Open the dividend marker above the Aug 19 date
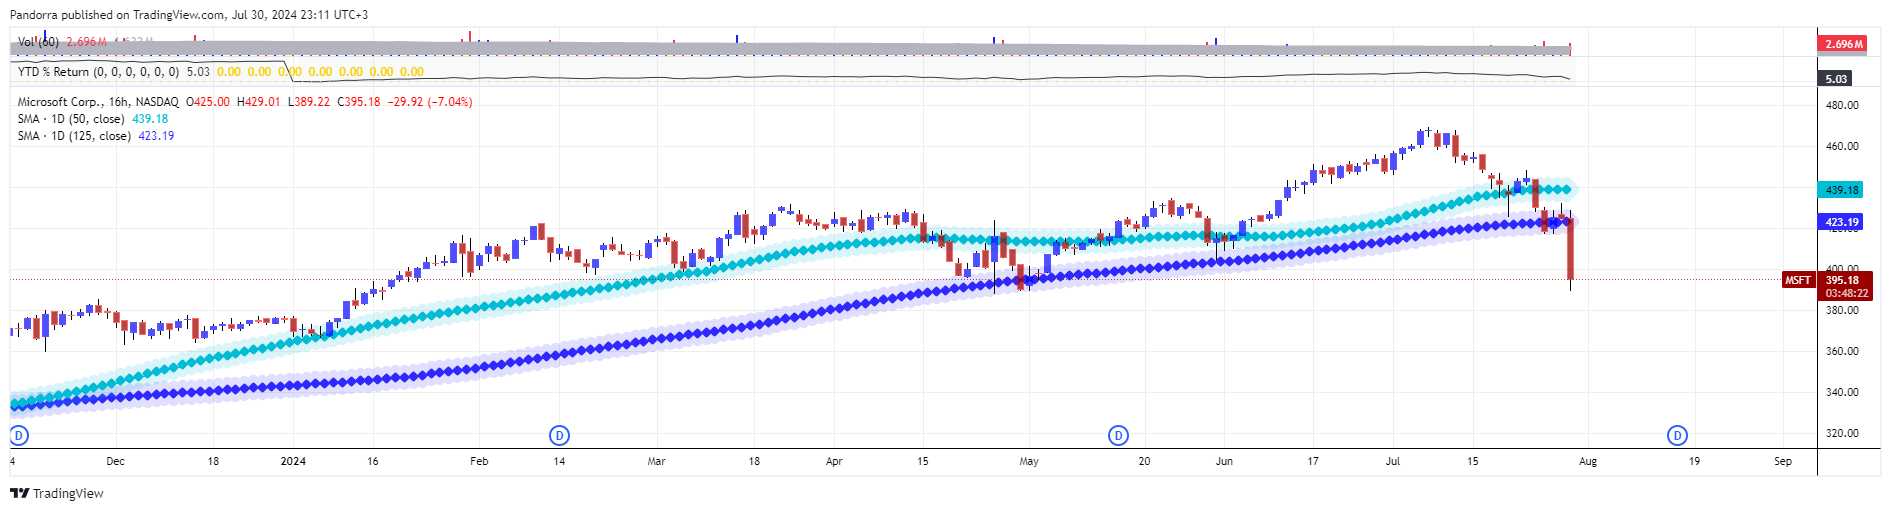This screenshot has height=511, width=1891. click(1677, 435)
